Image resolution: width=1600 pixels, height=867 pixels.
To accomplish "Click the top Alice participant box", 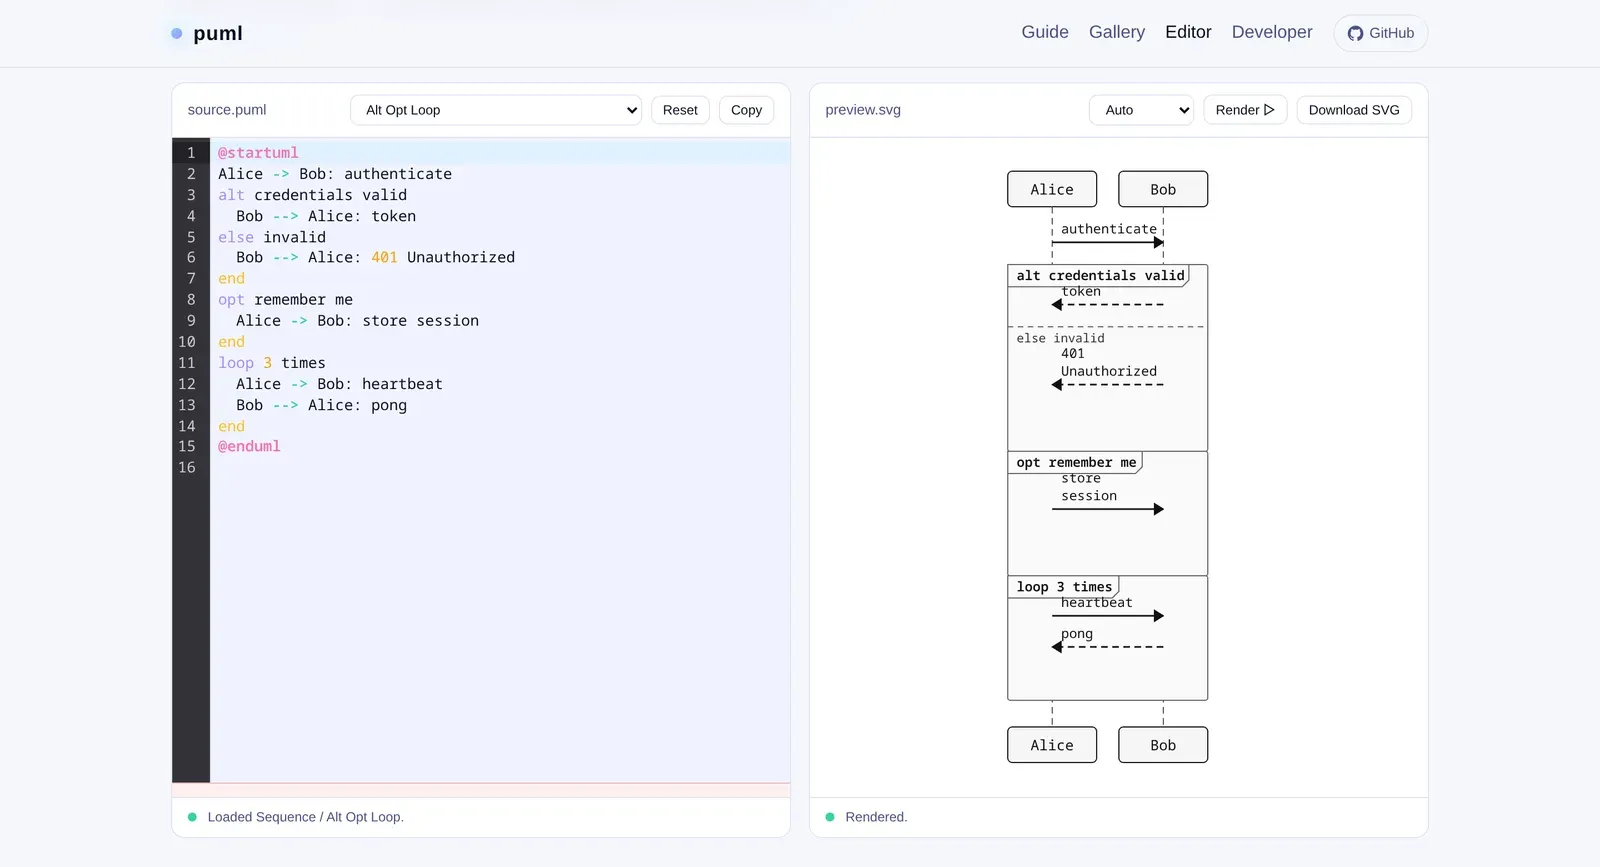I will coord(1052,189).
